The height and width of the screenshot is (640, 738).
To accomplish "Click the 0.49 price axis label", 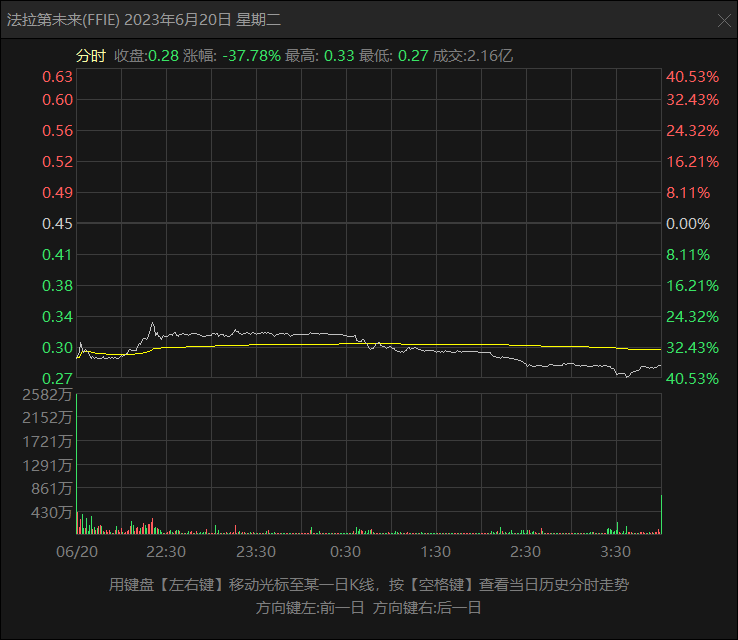I will 57,192.
